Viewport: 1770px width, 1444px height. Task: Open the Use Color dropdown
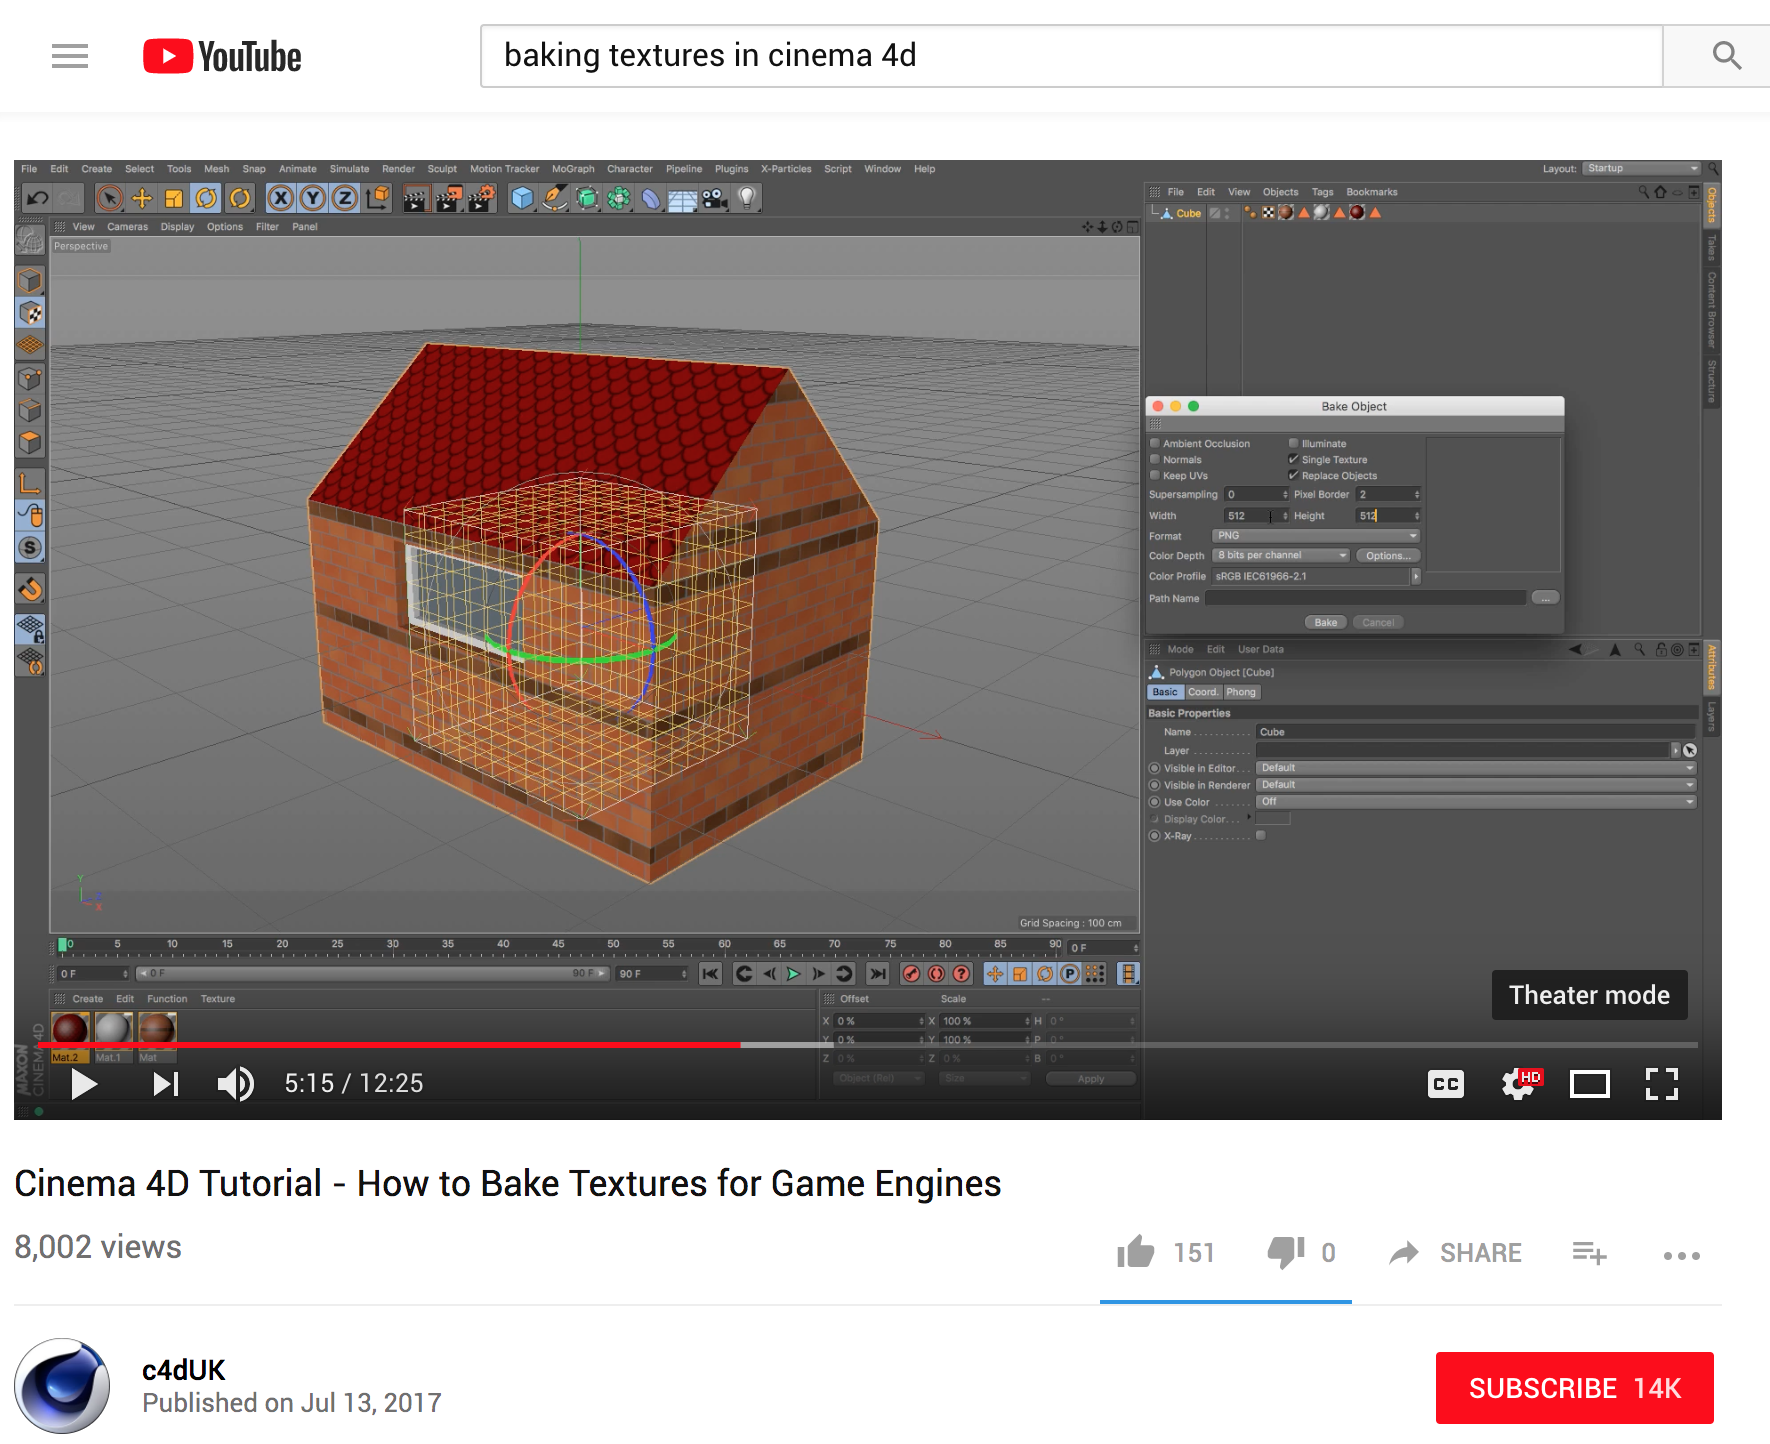pos(1476,802)
